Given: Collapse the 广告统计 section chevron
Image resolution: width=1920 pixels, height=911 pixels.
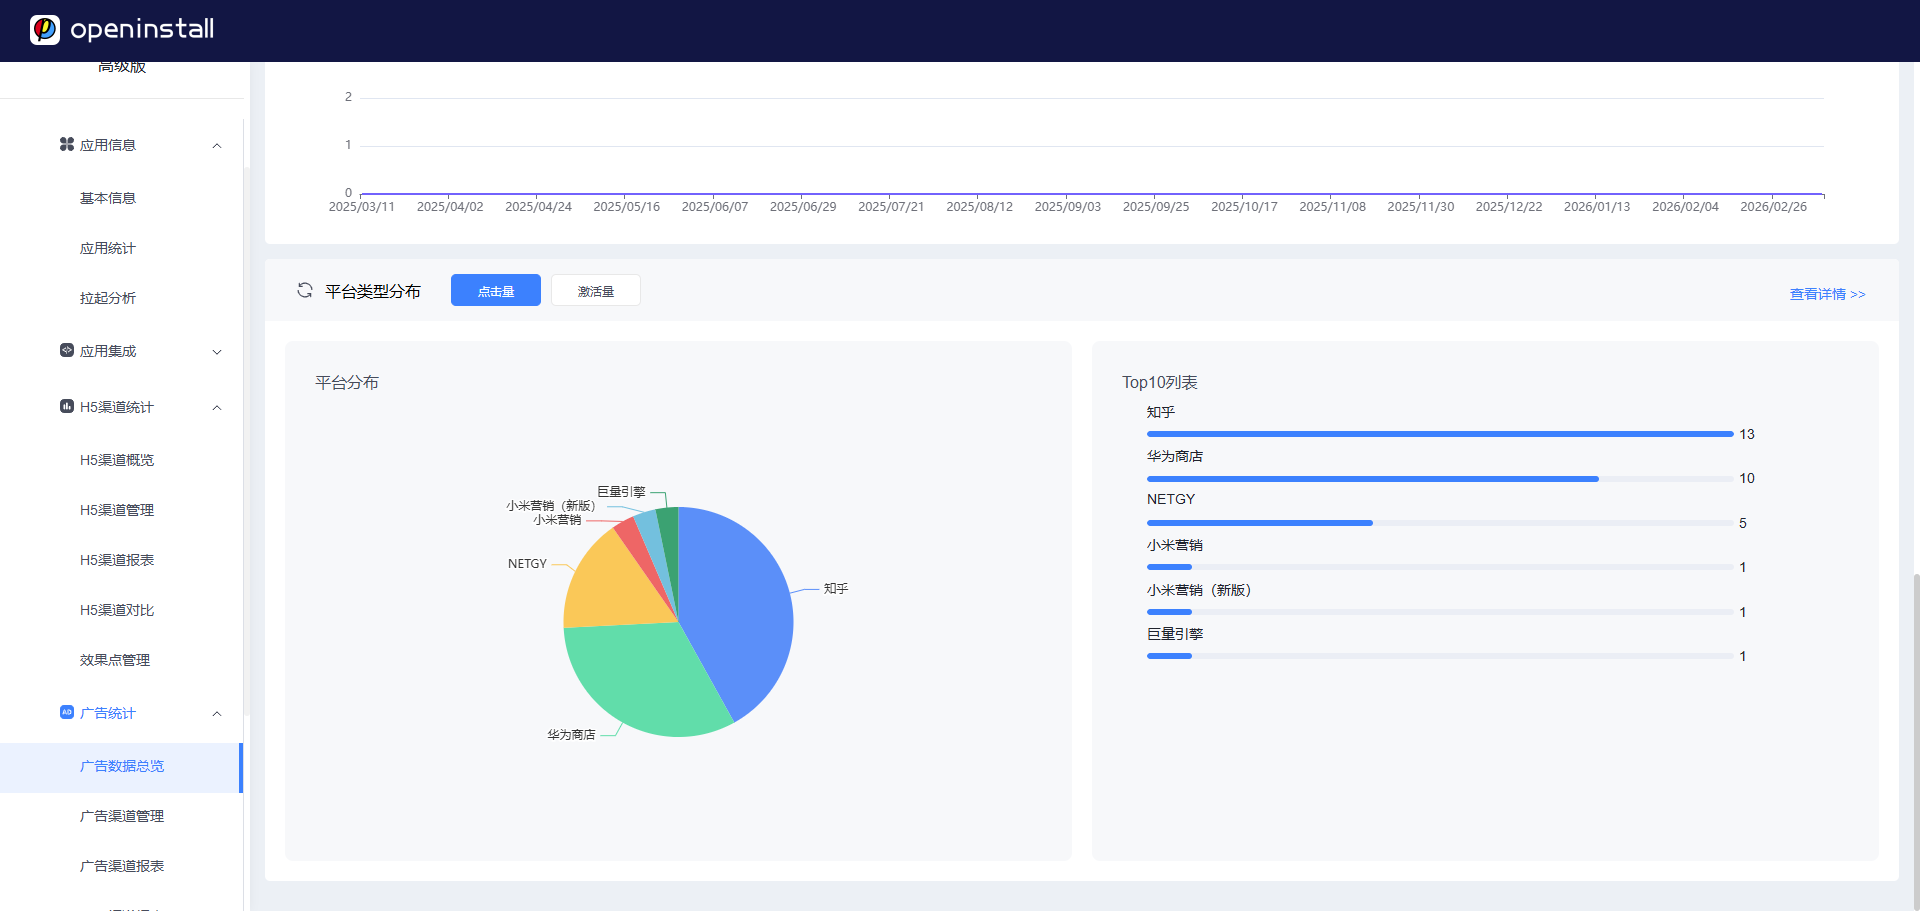Looking at the screenshot, I should click(x=217, y=714).
